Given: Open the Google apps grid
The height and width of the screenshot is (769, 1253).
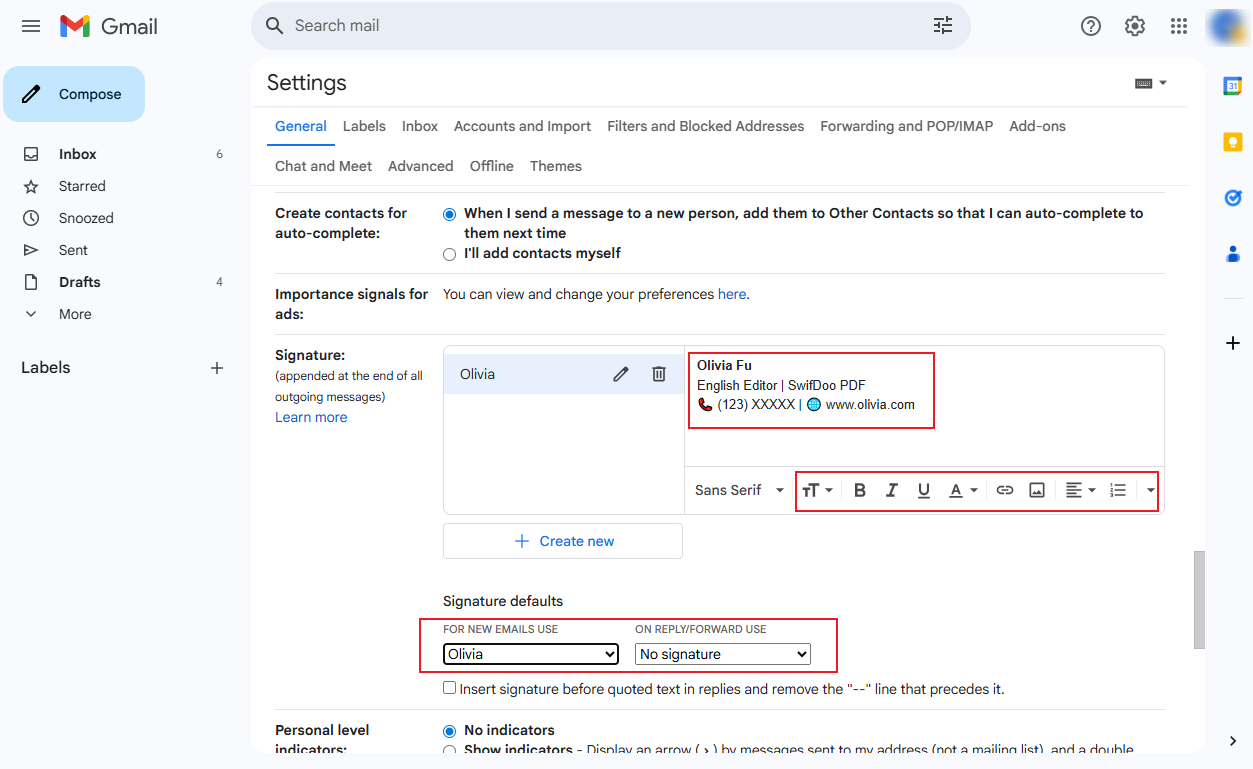Looking at the screenshot, I should click(x=1179, y=26).
